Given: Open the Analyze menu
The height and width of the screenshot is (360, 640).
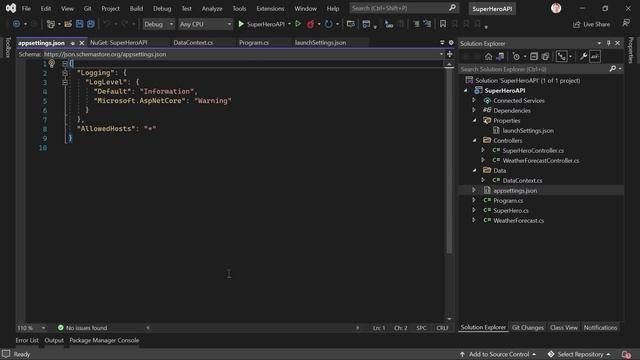Looking at the screenshot, I should point(212,8).
